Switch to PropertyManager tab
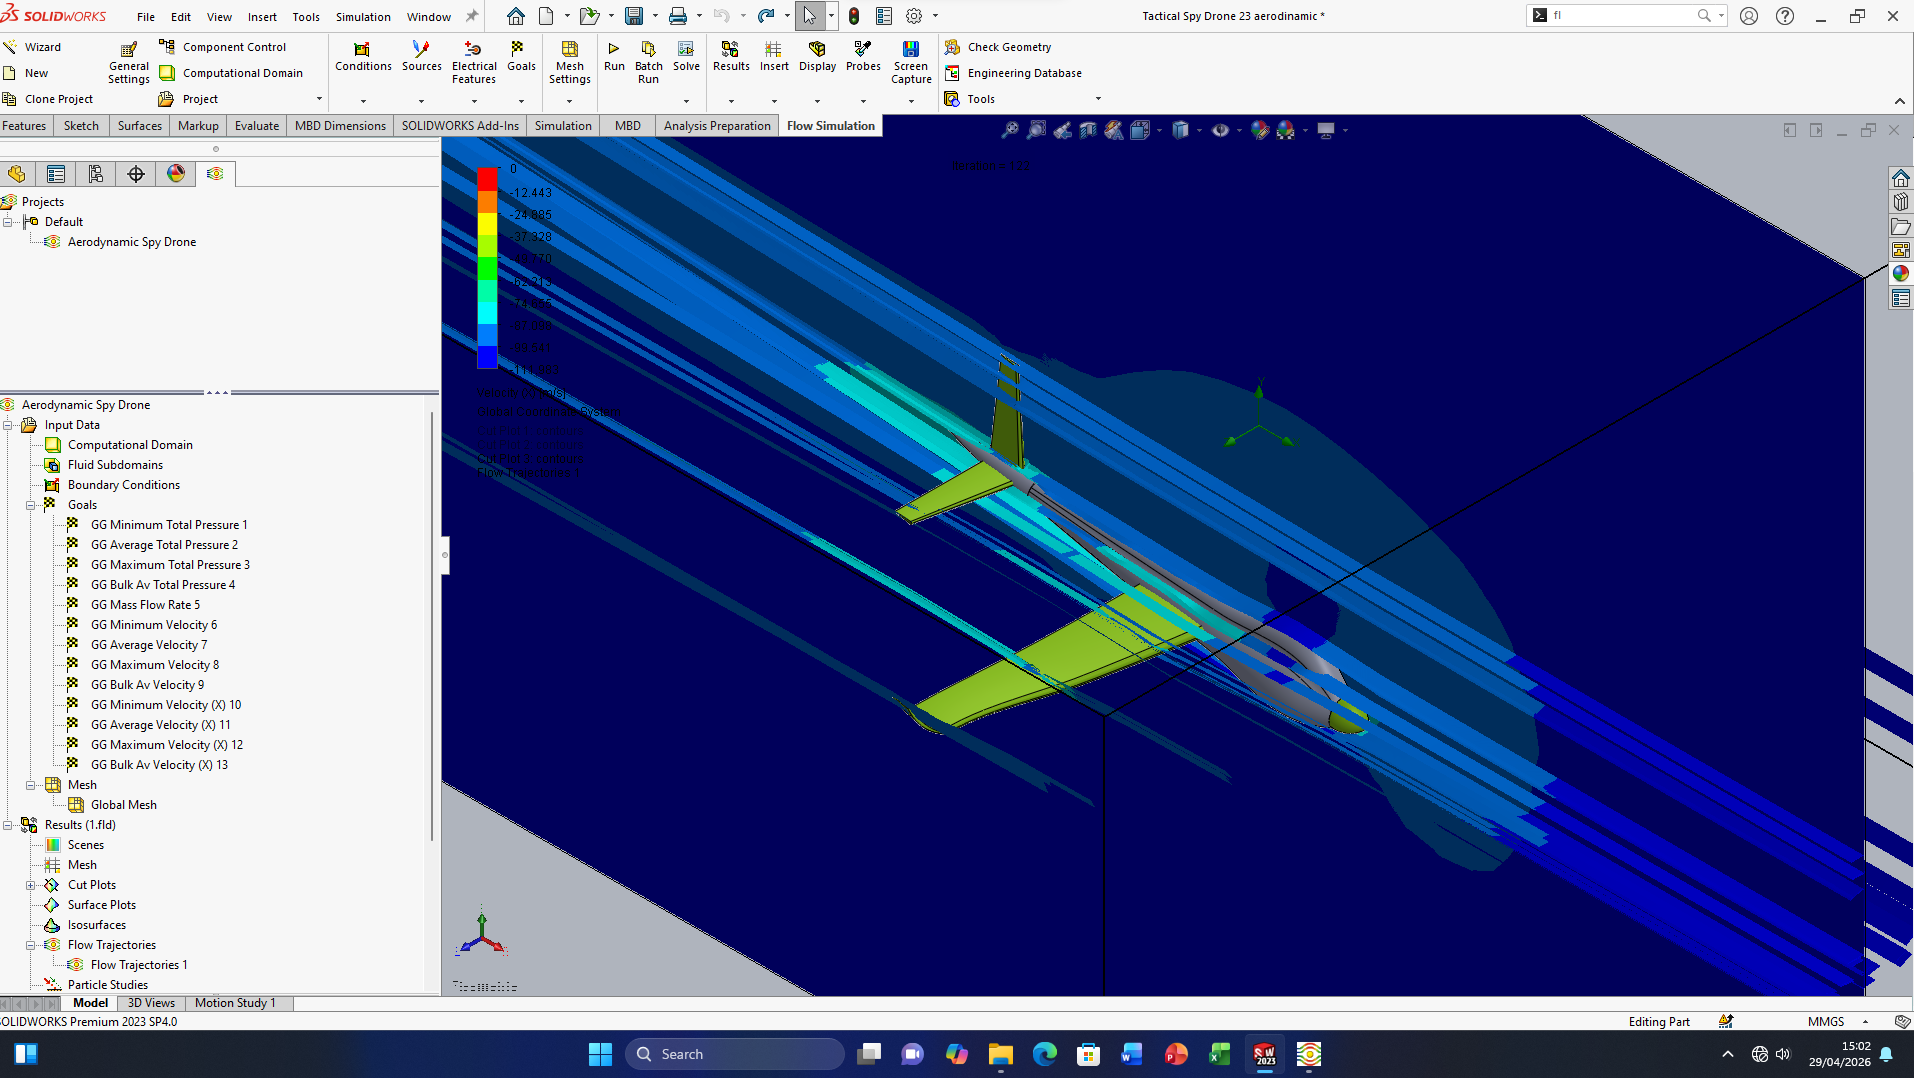Screen dimensions: 1914x1078 point(56,174)
